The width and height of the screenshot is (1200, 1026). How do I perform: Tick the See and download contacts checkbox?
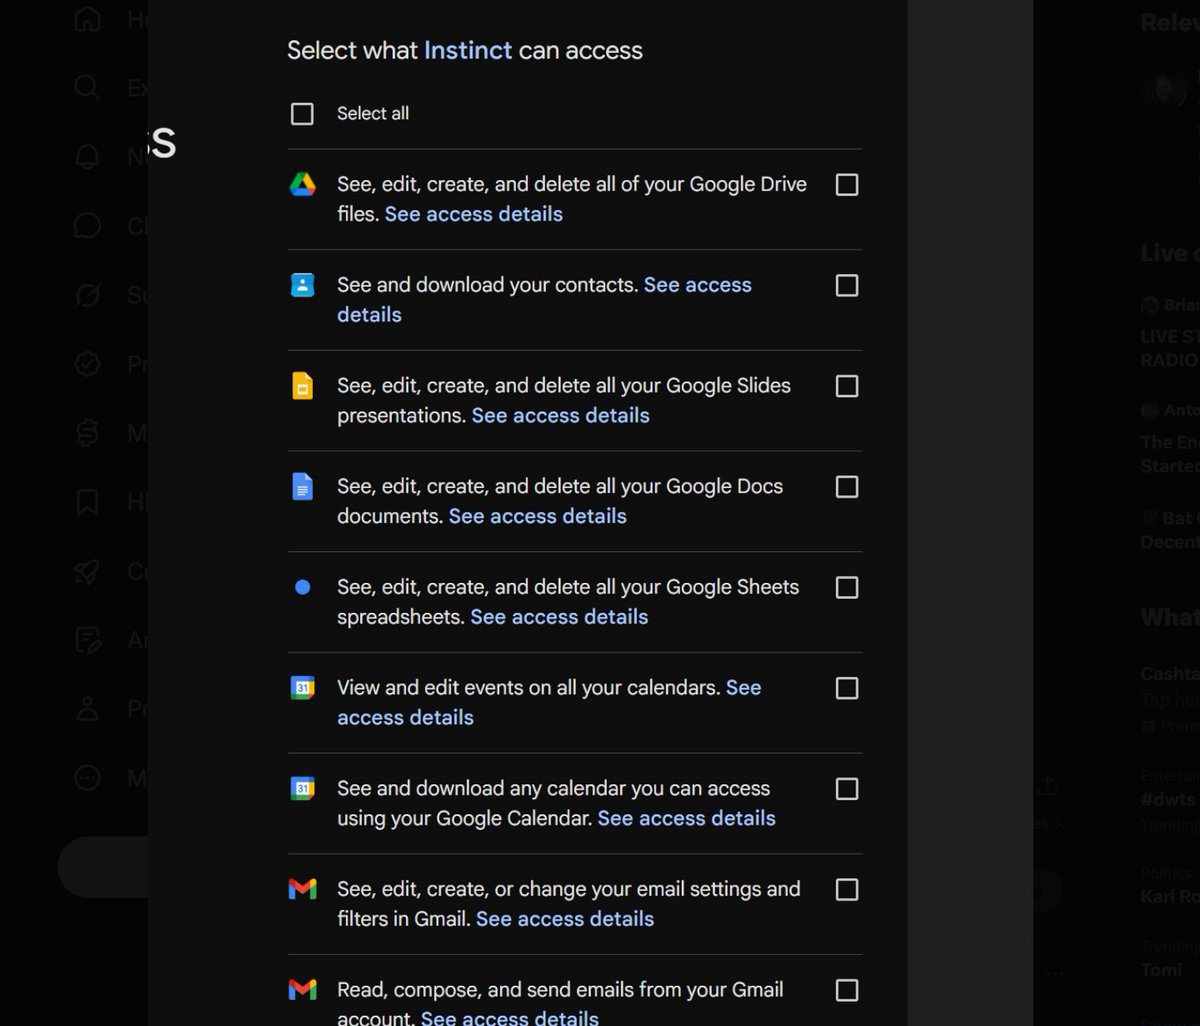click(x=847, y=286)
